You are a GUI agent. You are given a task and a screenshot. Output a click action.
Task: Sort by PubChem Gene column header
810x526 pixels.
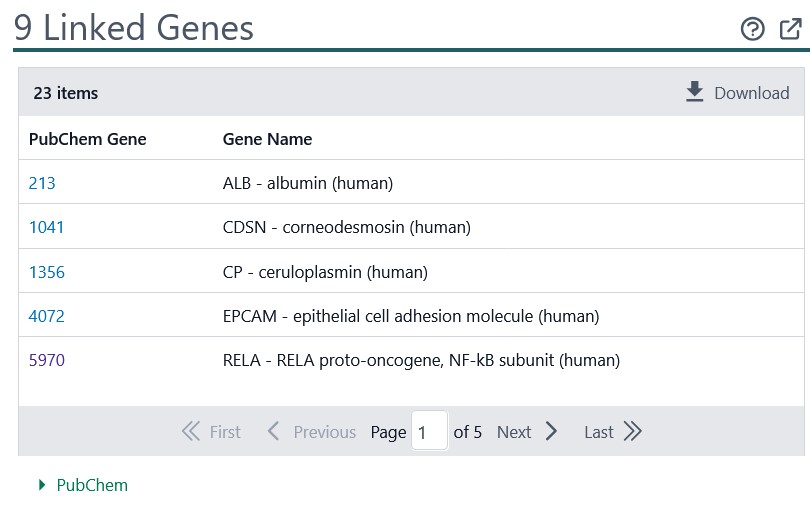point(87,139)
